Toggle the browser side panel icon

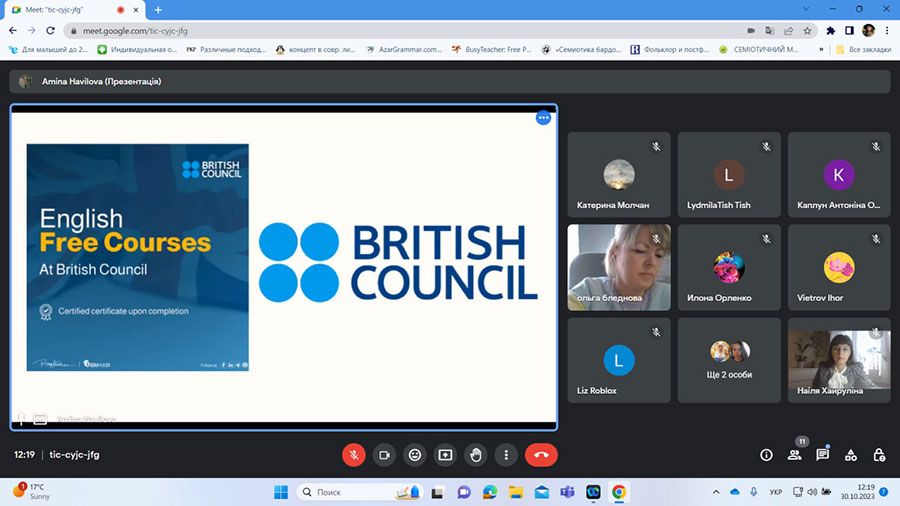click(x=849, y=30)
